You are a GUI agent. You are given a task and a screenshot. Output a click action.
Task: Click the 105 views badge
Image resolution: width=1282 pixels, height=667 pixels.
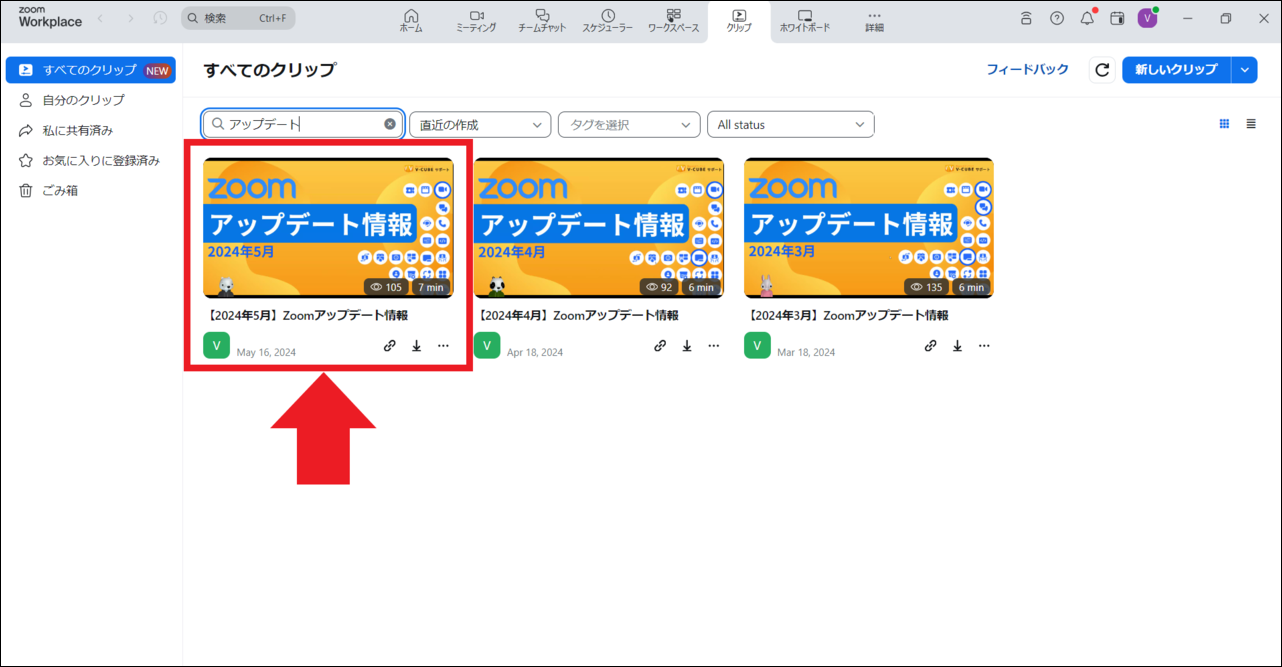point(386,287)
